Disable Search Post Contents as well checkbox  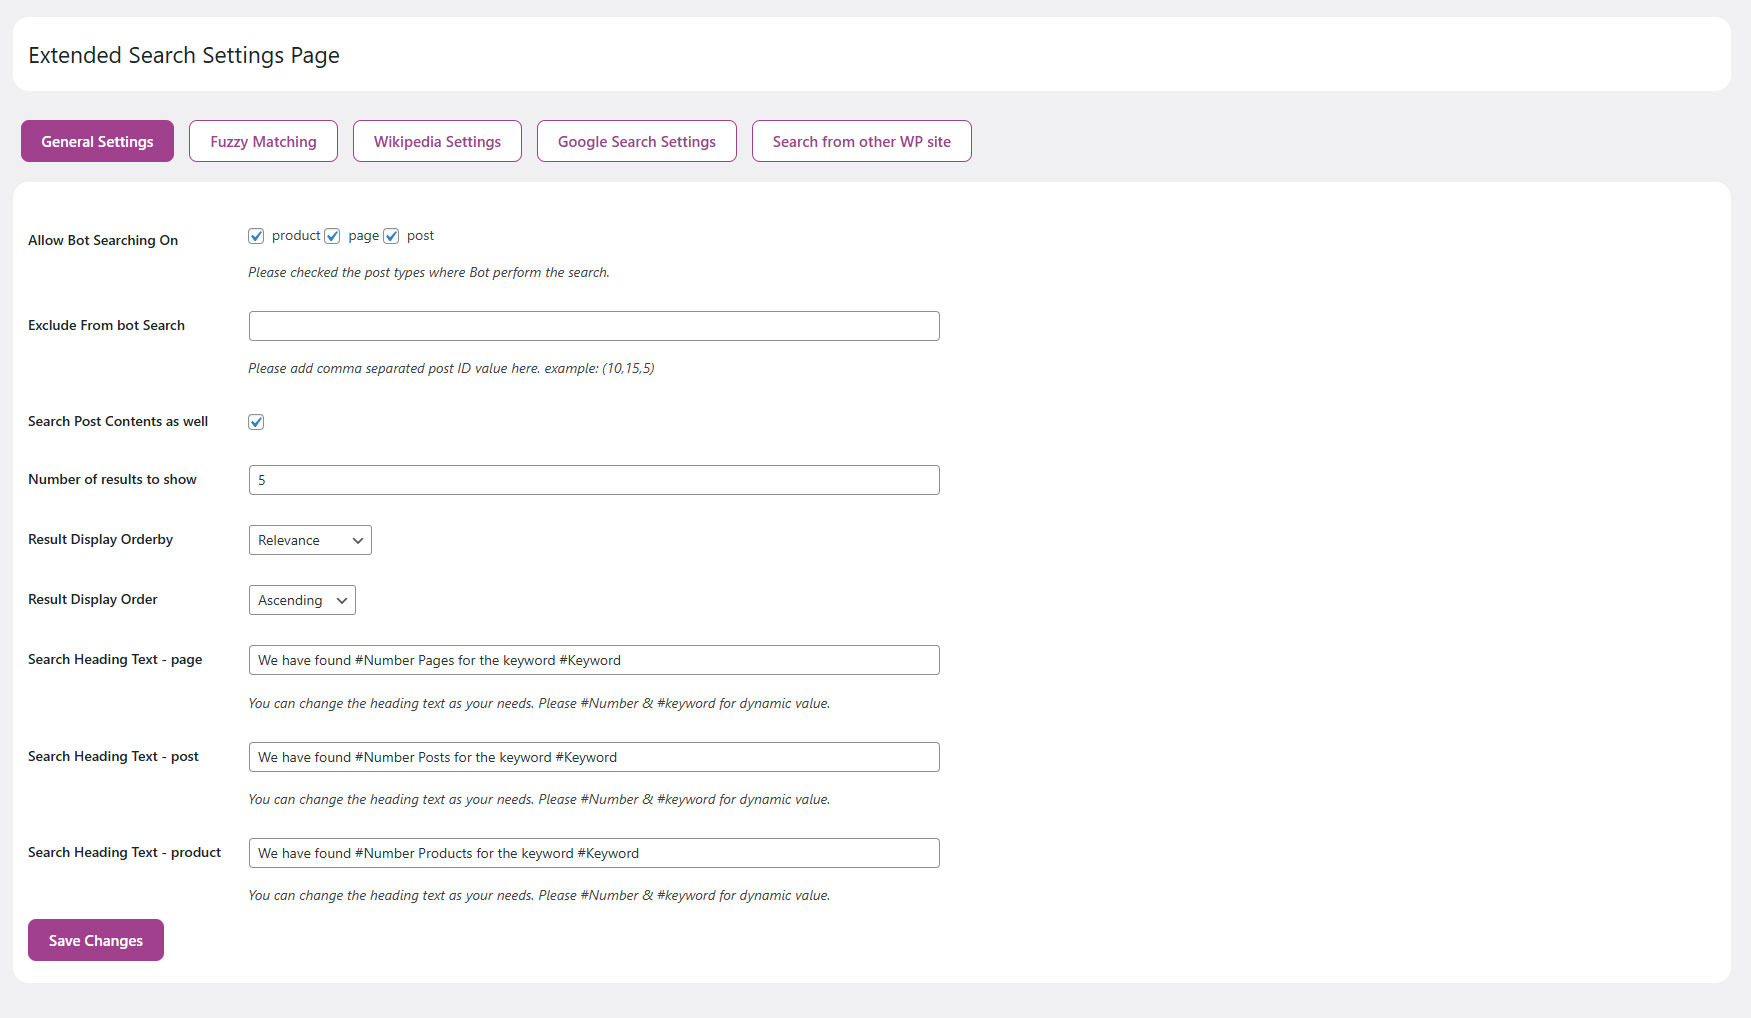pos(256,422)
